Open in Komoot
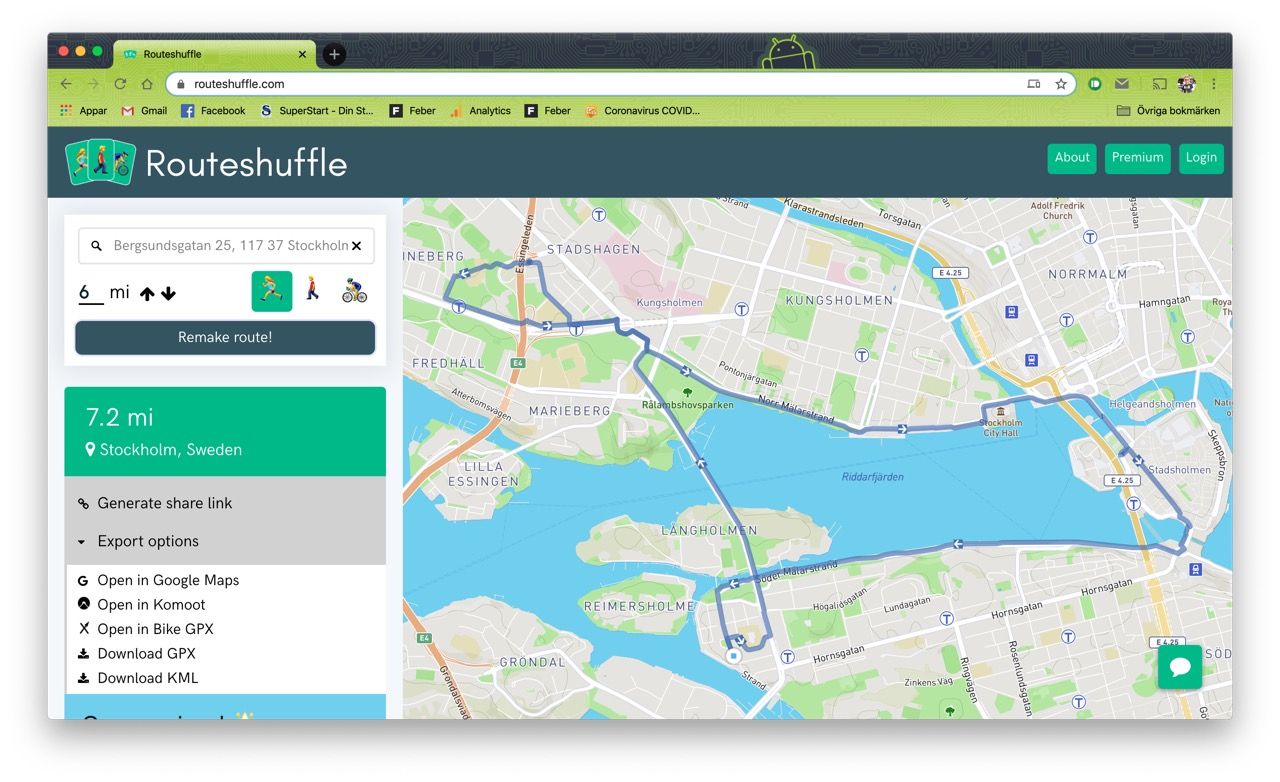Image resolution: width=1280 pixels, height=782 pixels. (151, 604)
